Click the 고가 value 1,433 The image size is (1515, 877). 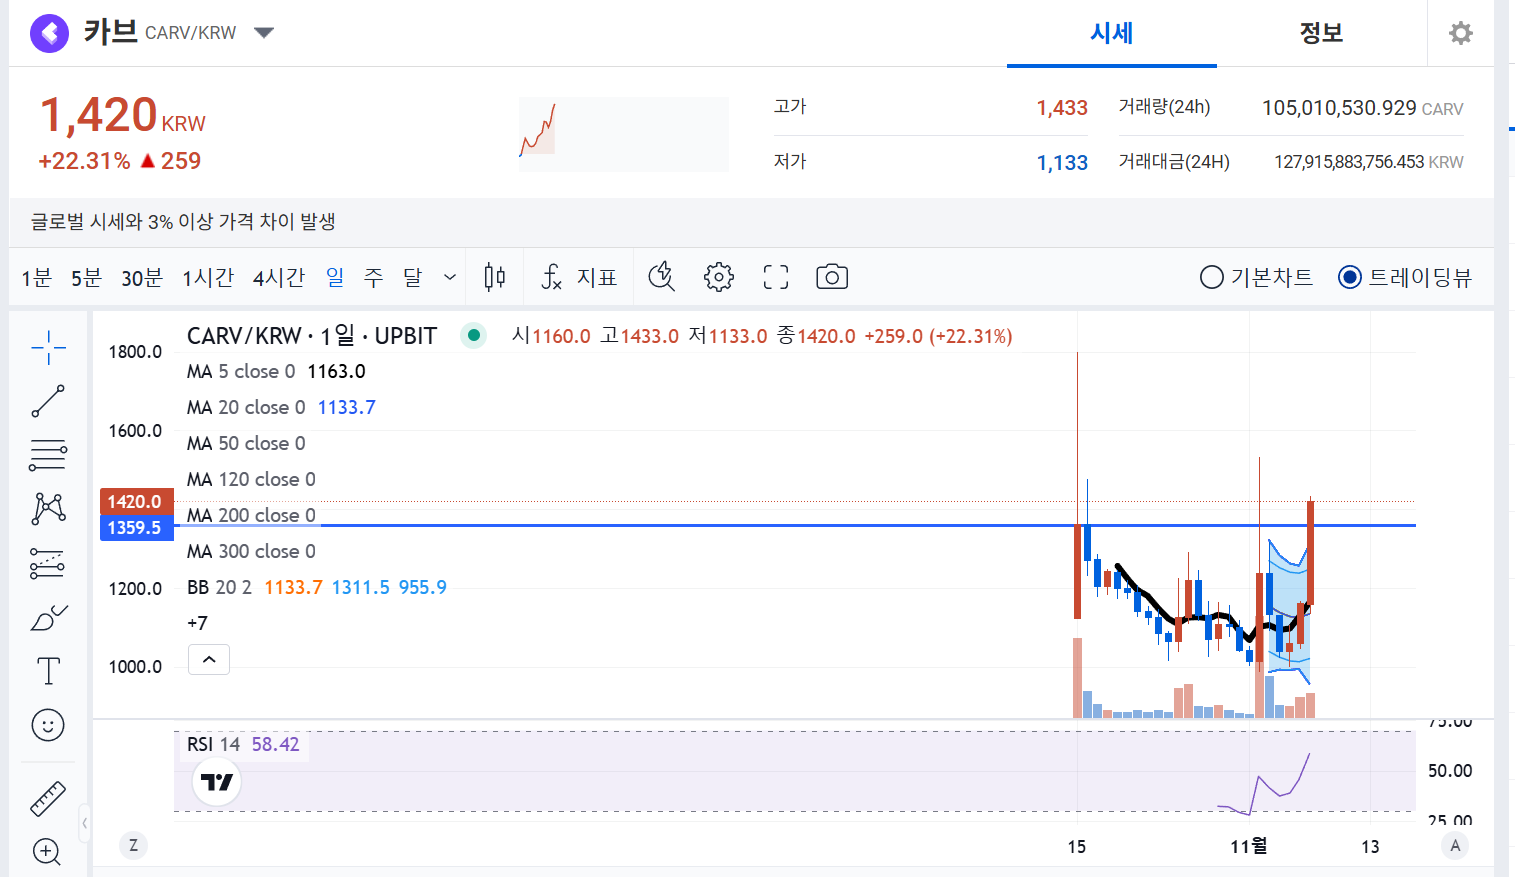click(1062, 108)
